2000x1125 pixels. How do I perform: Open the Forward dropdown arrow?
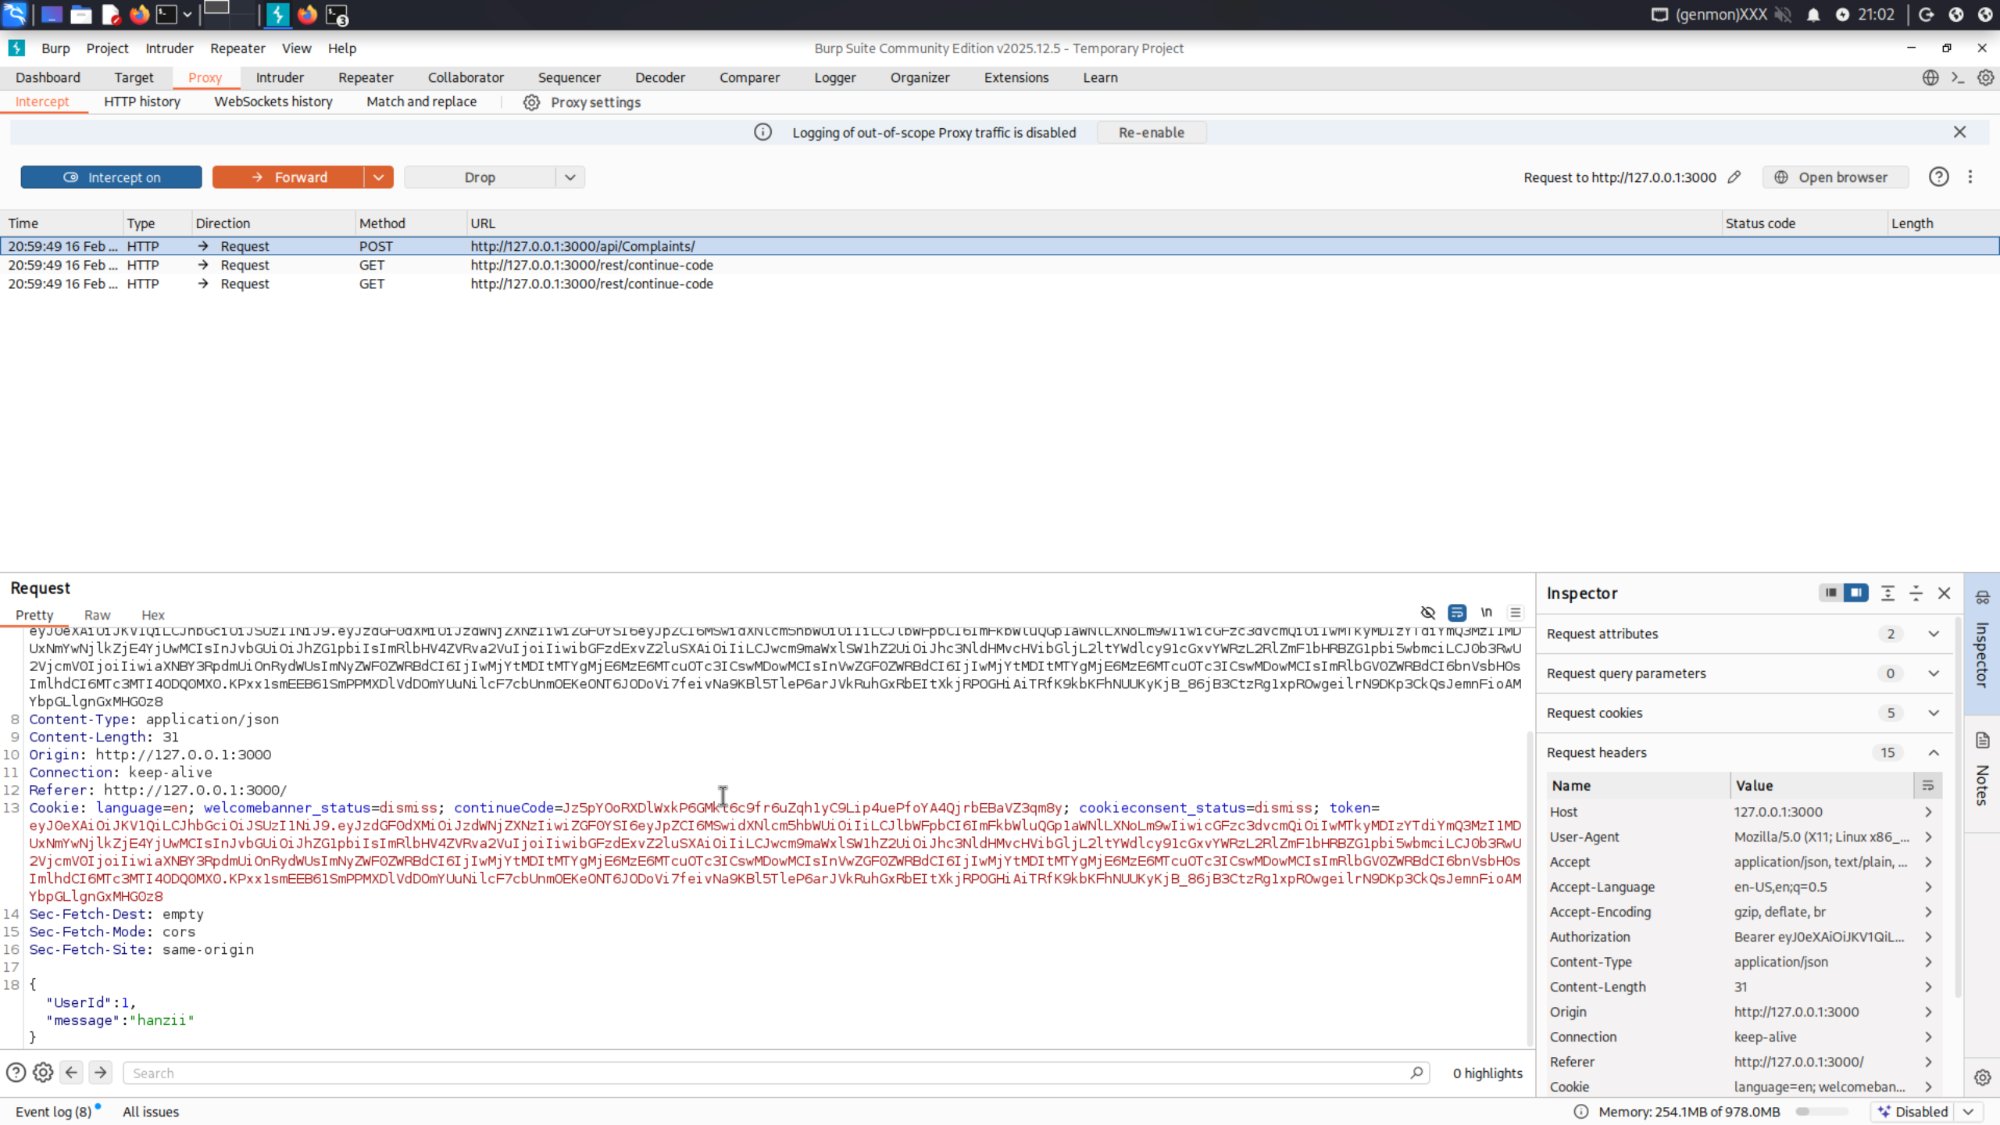pyautogui.click(x=379, y=177)
